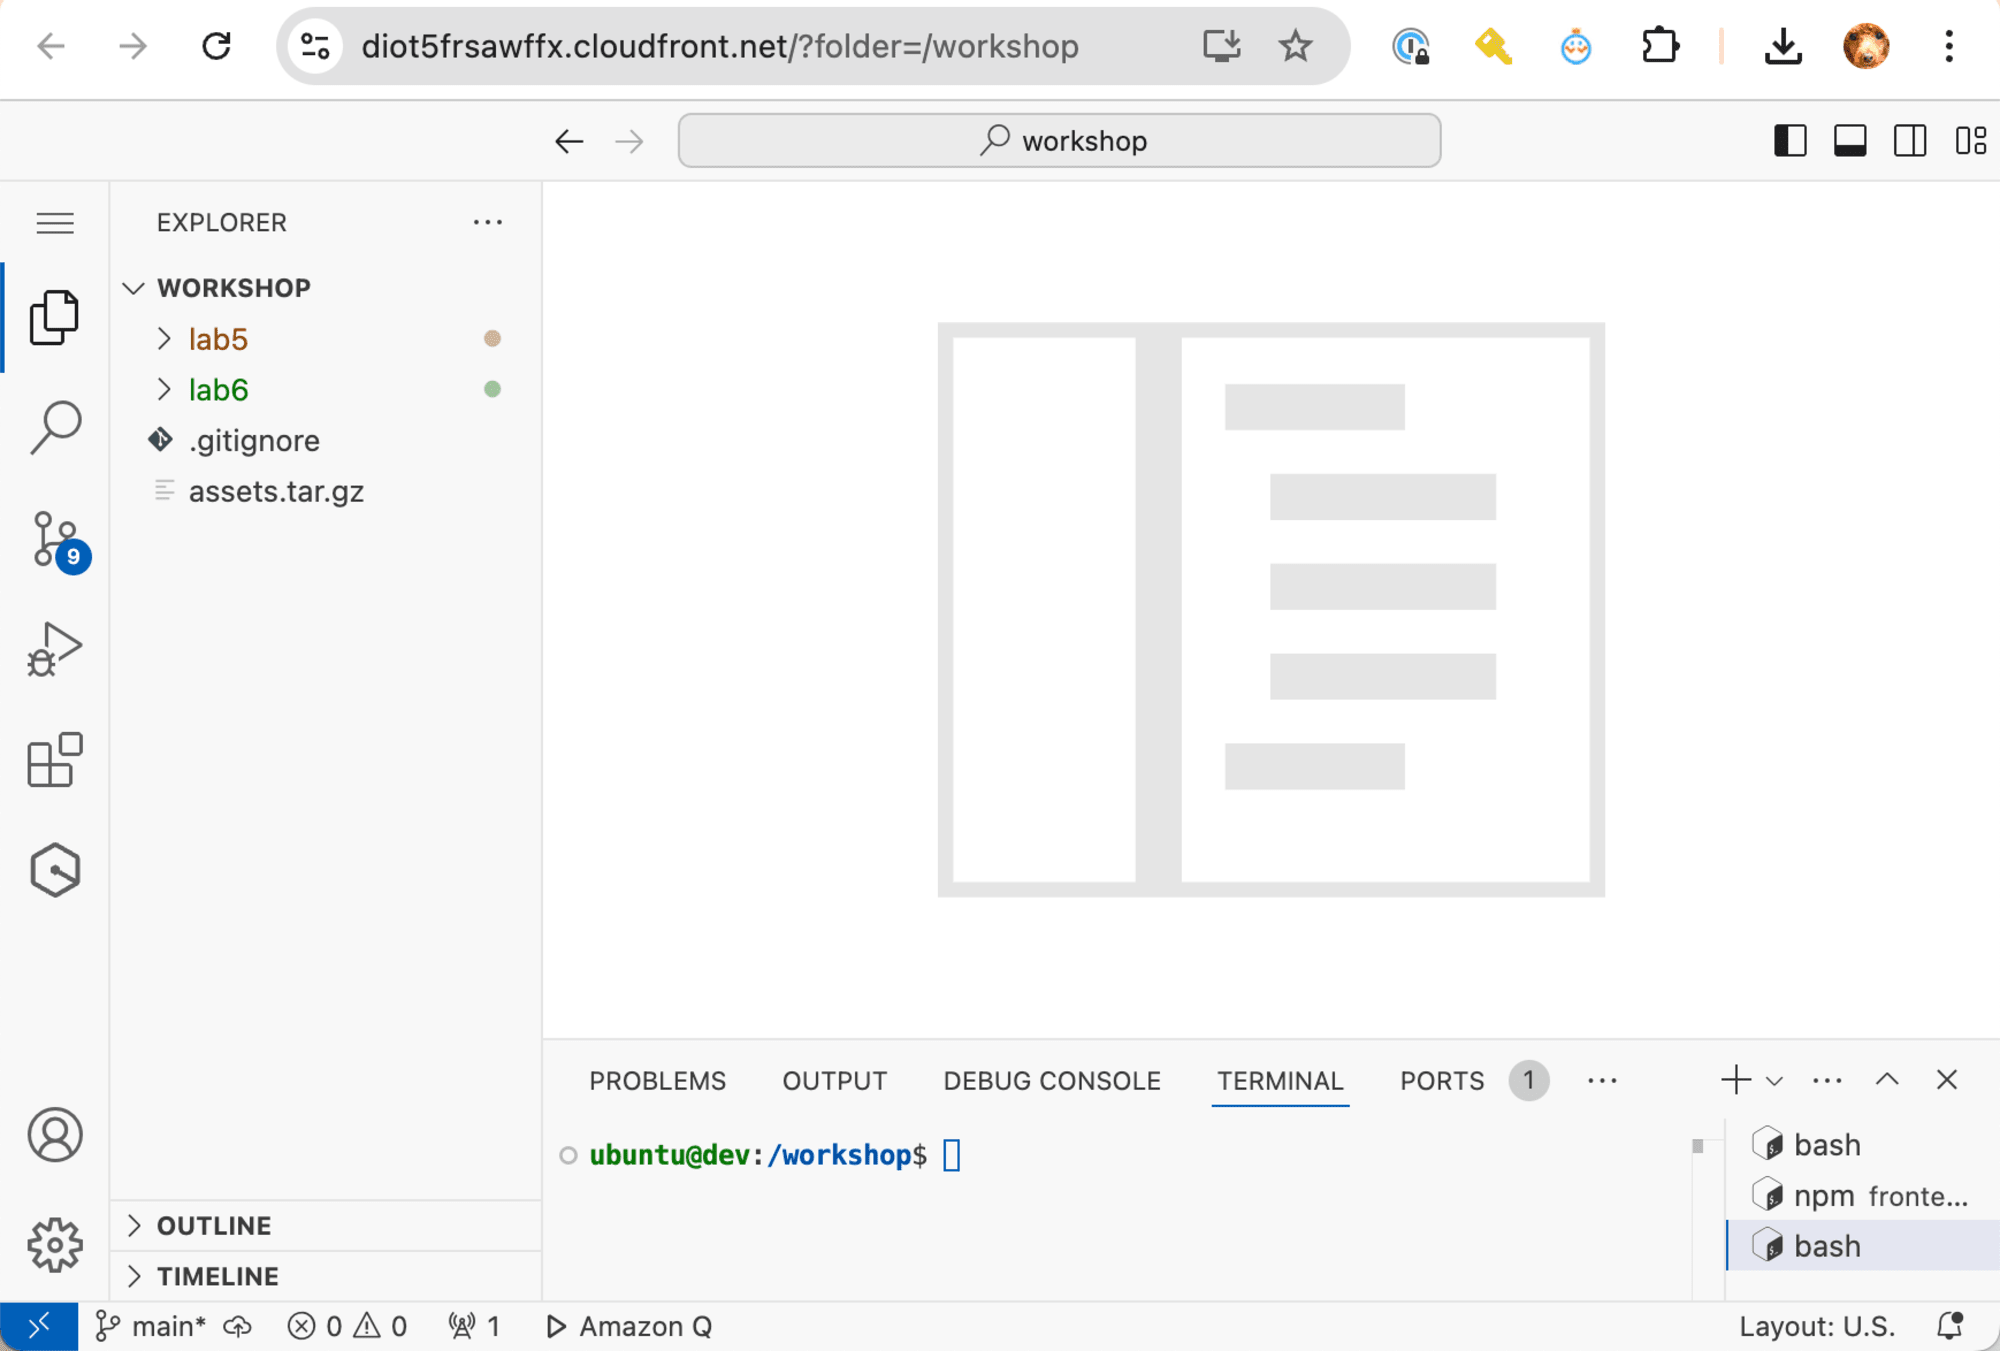Expand the lab5 folder
Viewport: 2000px width, 1351px height.
[x=326, y=339]
